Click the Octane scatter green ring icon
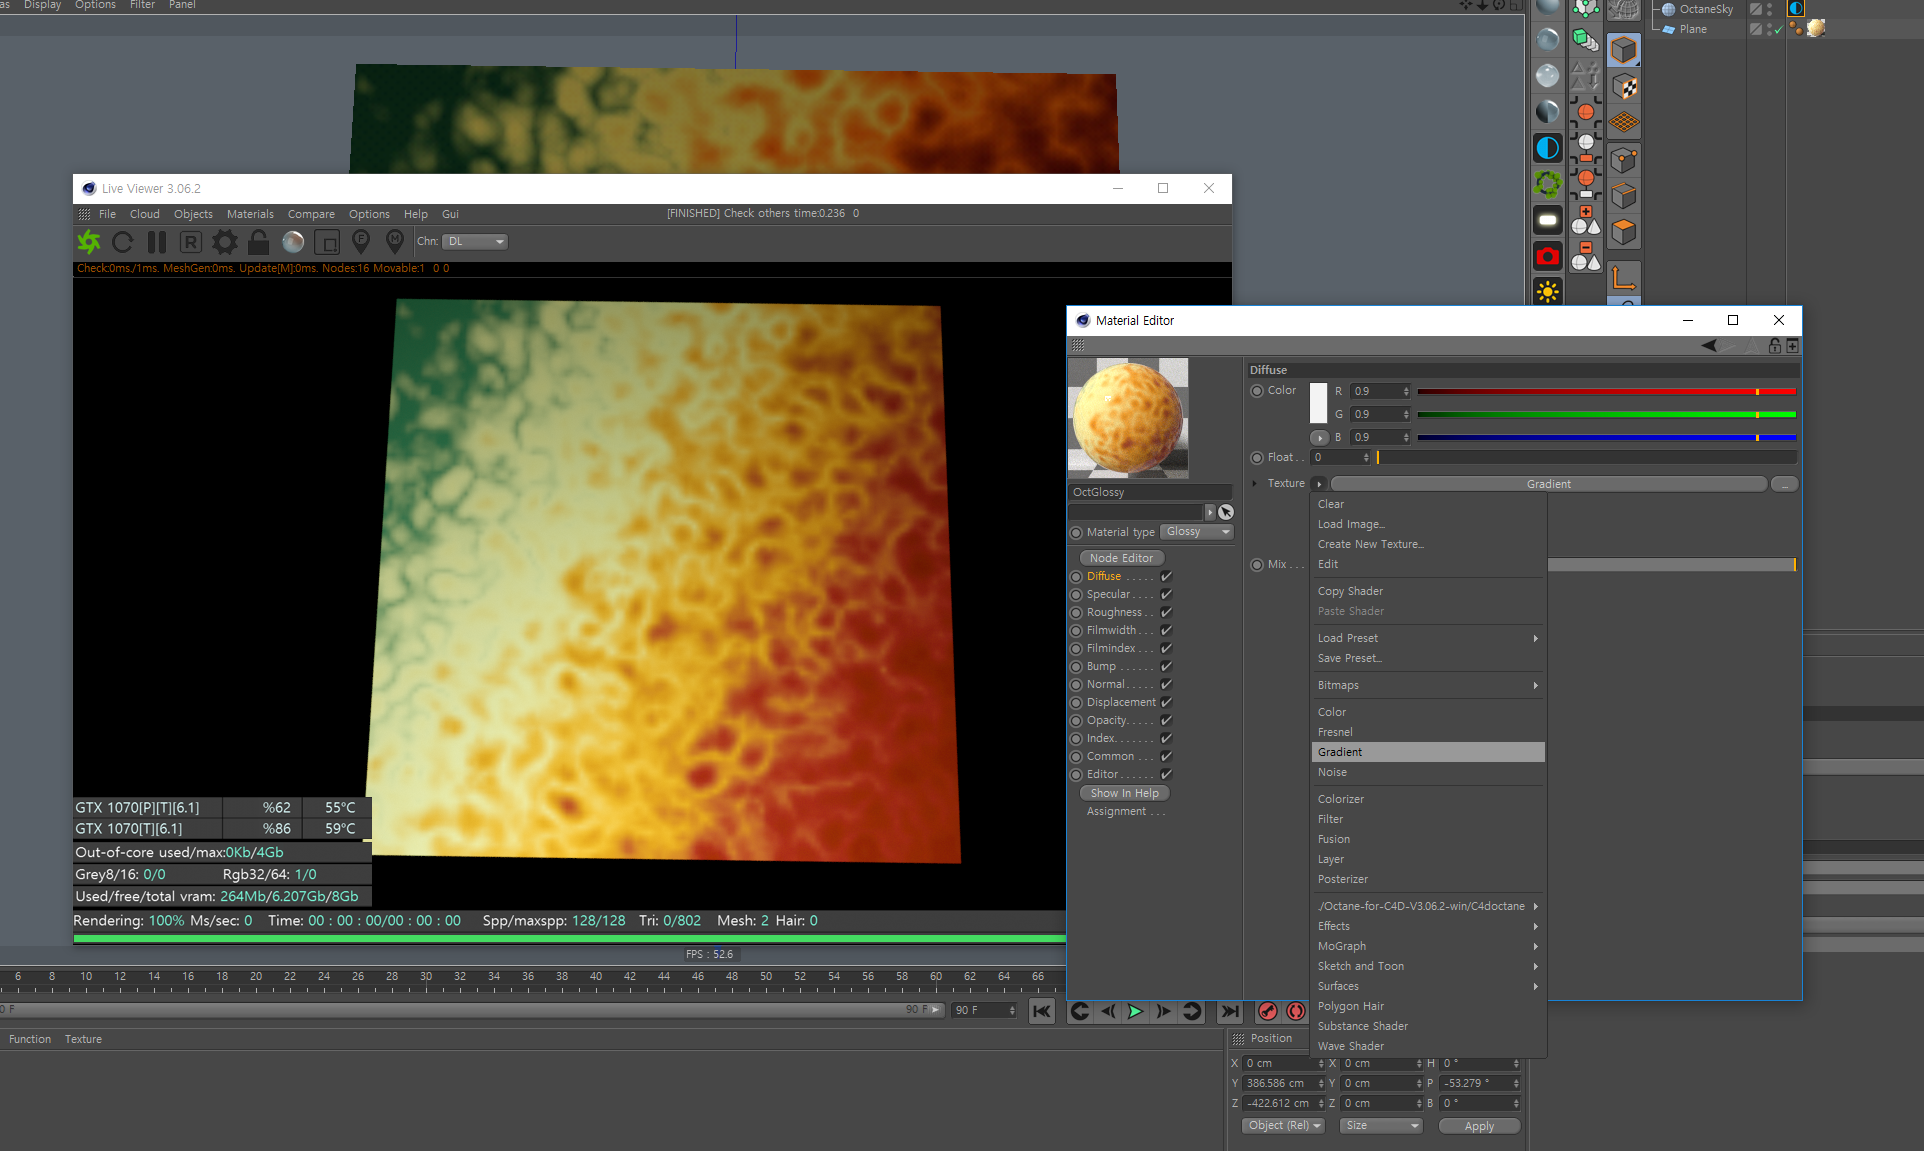Screen dimensions: 1924x1151 coord(1547,184)
